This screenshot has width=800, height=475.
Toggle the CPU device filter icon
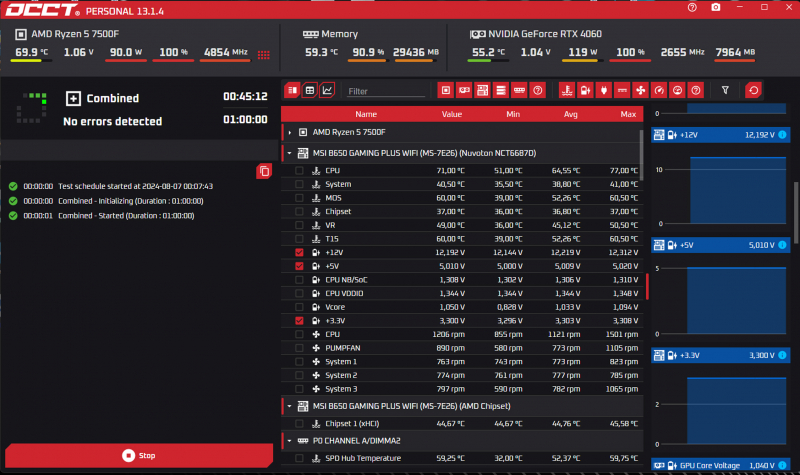tap(446, 90)
